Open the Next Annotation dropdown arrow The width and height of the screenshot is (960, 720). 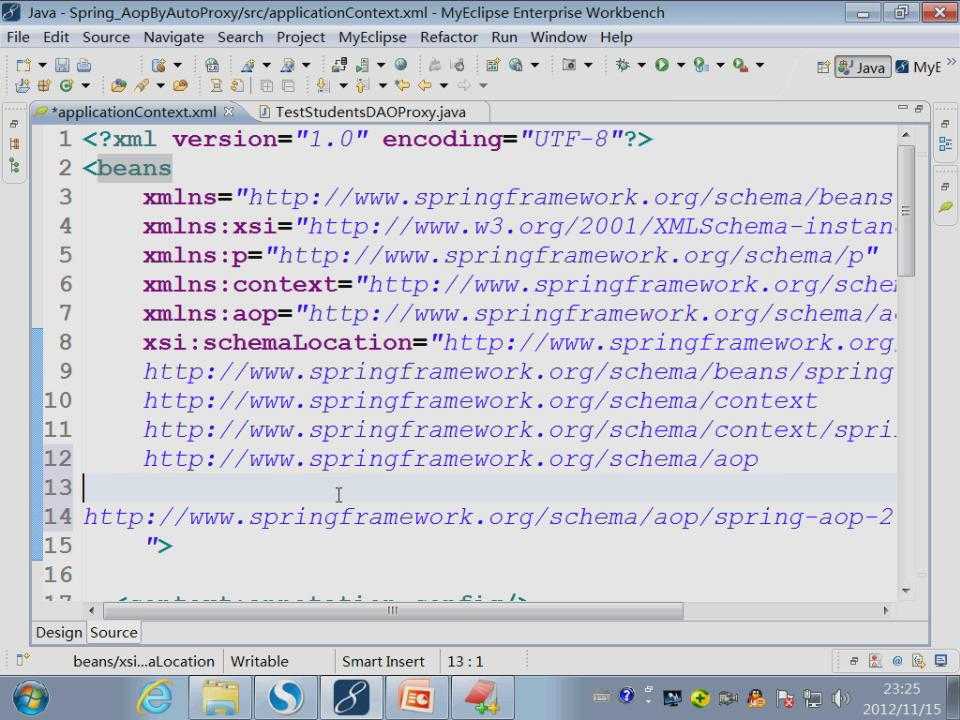coord(343,86)
